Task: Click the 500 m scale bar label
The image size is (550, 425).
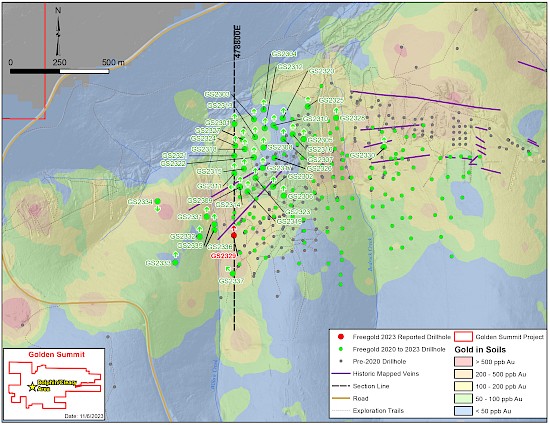Action: pos(113,62)
